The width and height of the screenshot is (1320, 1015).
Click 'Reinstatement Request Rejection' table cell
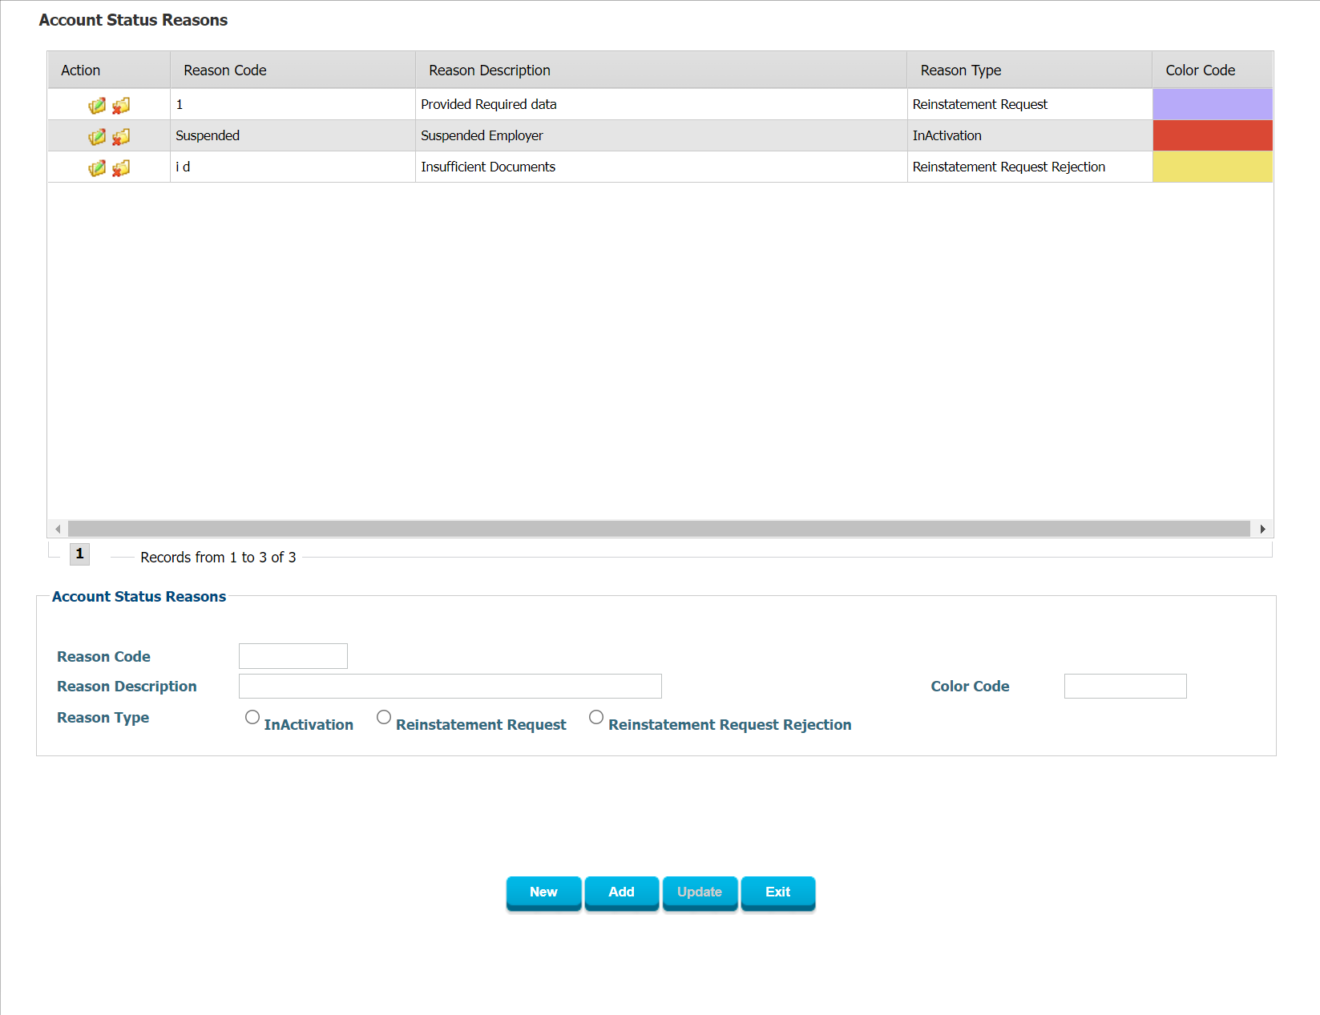click(x=1029, y=167)
